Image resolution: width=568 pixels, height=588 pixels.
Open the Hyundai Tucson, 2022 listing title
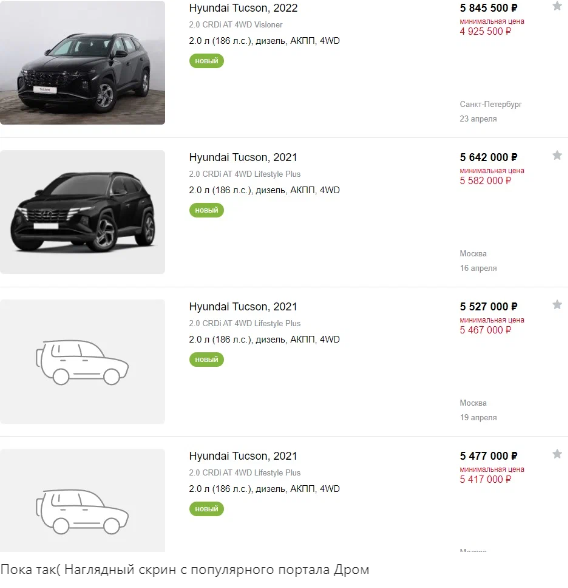click(x=243, y=8)
